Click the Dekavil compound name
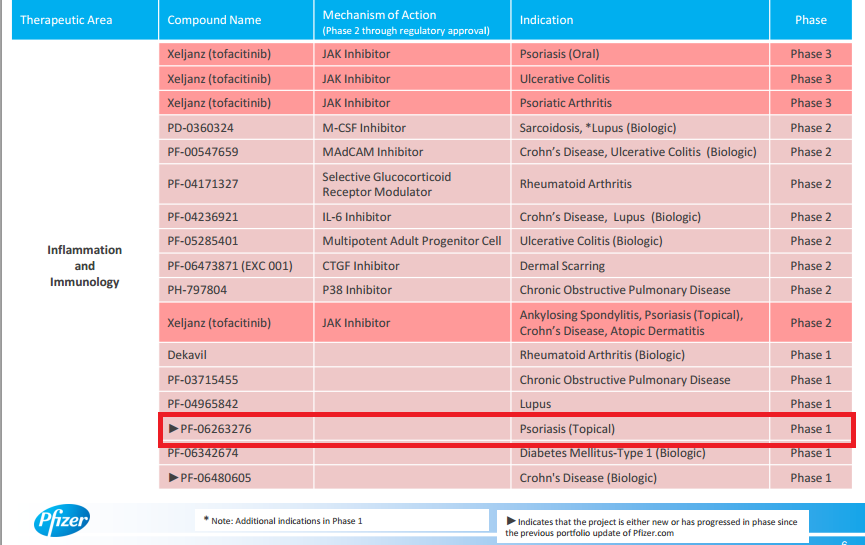The height and width of the screenshot is (545, 865). pyautogui.click(x=187, y=355)
